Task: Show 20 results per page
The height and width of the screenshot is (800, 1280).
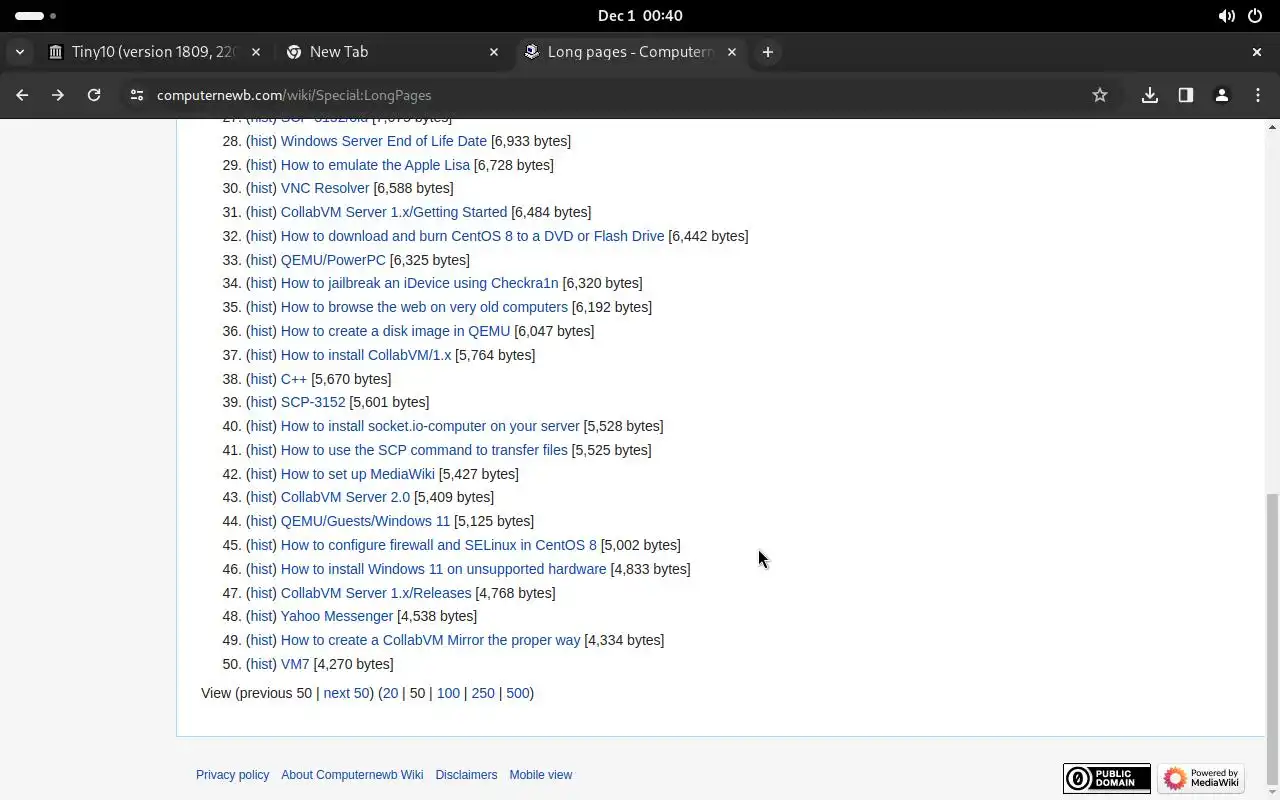Action: pyautogui.click(x=390, y=693)
